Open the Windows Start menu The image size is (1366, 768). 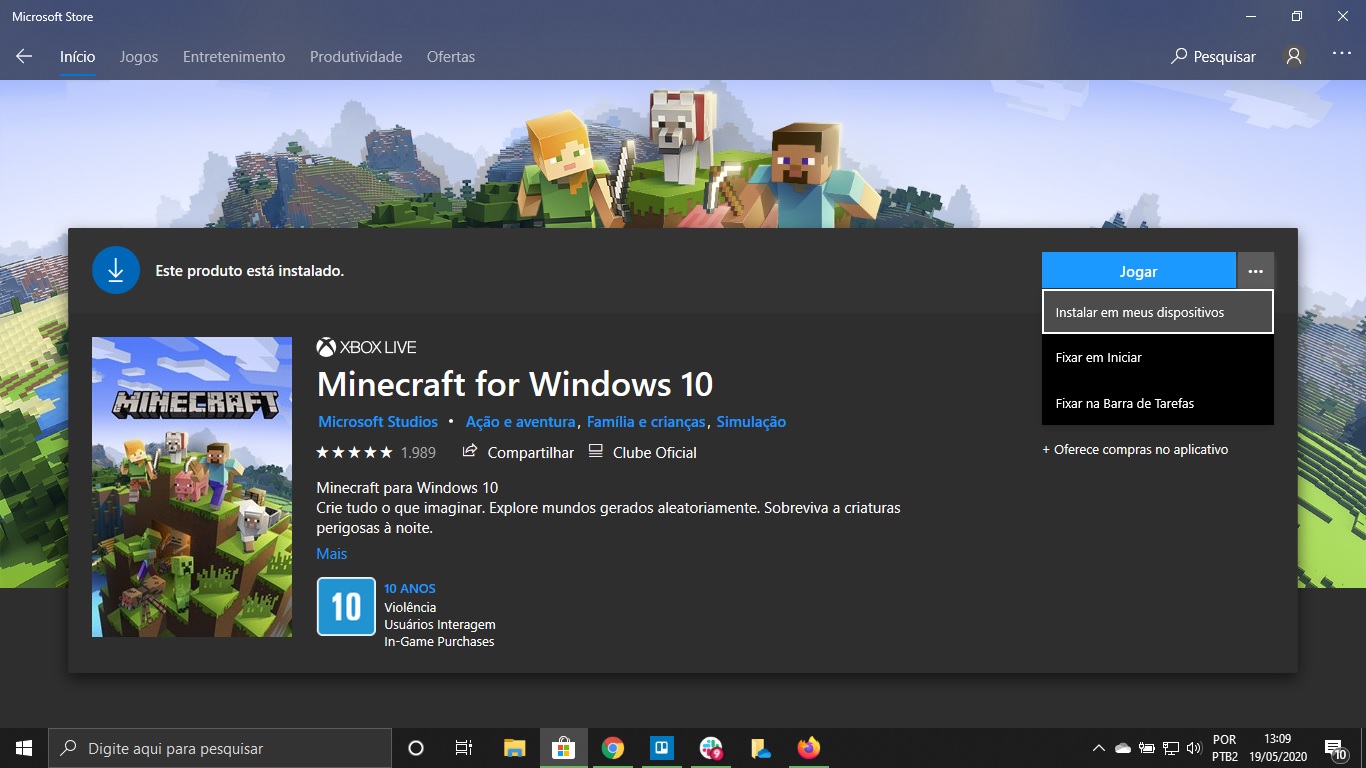[24, 748]
